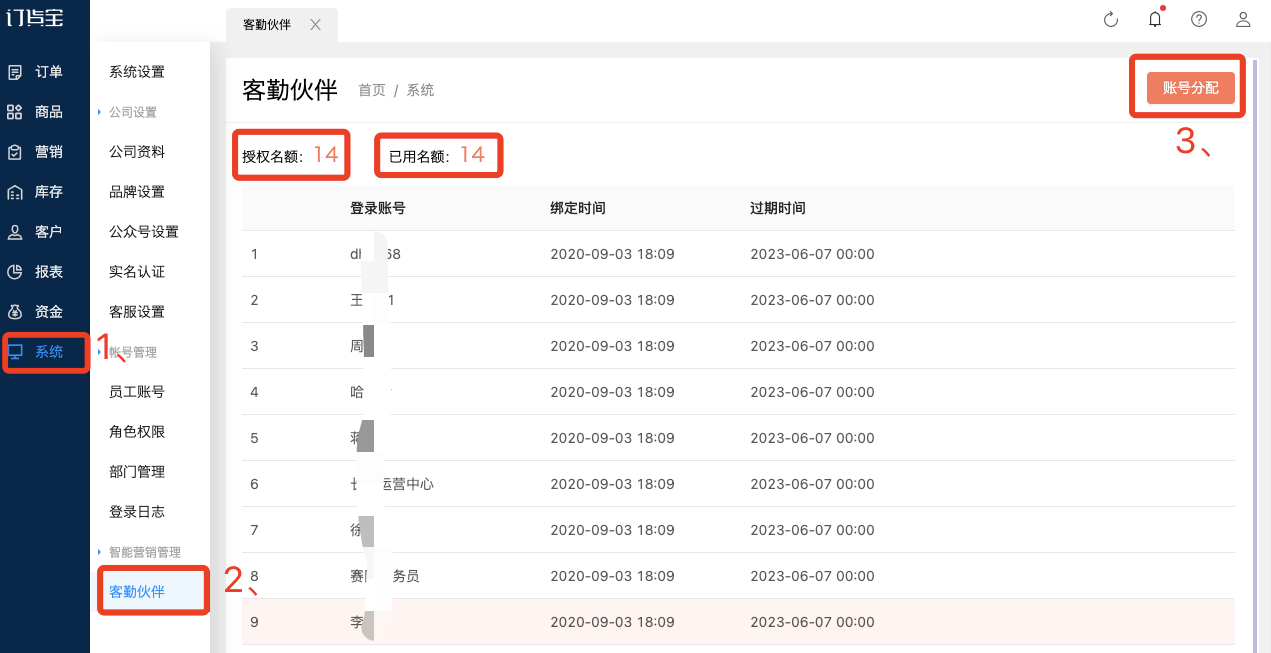Click the 绑定时间 column header
1271x653 pixels.
[578, 208]
